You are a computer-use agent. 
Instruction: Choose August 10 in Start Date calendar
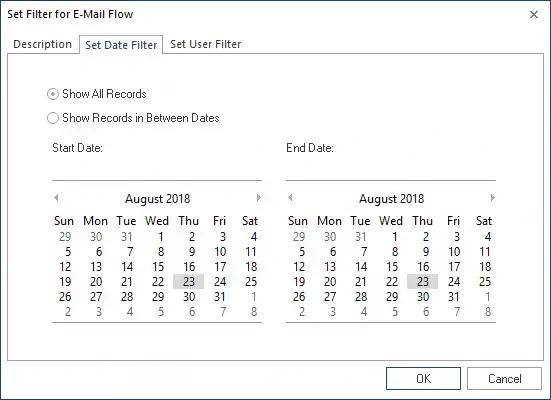[220, 252]
